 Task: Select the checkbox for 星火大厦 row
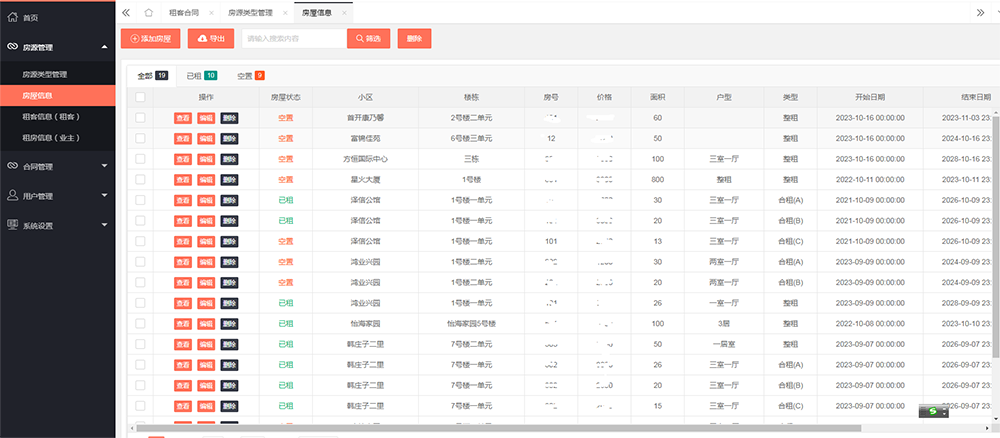[x=140, y=180]
